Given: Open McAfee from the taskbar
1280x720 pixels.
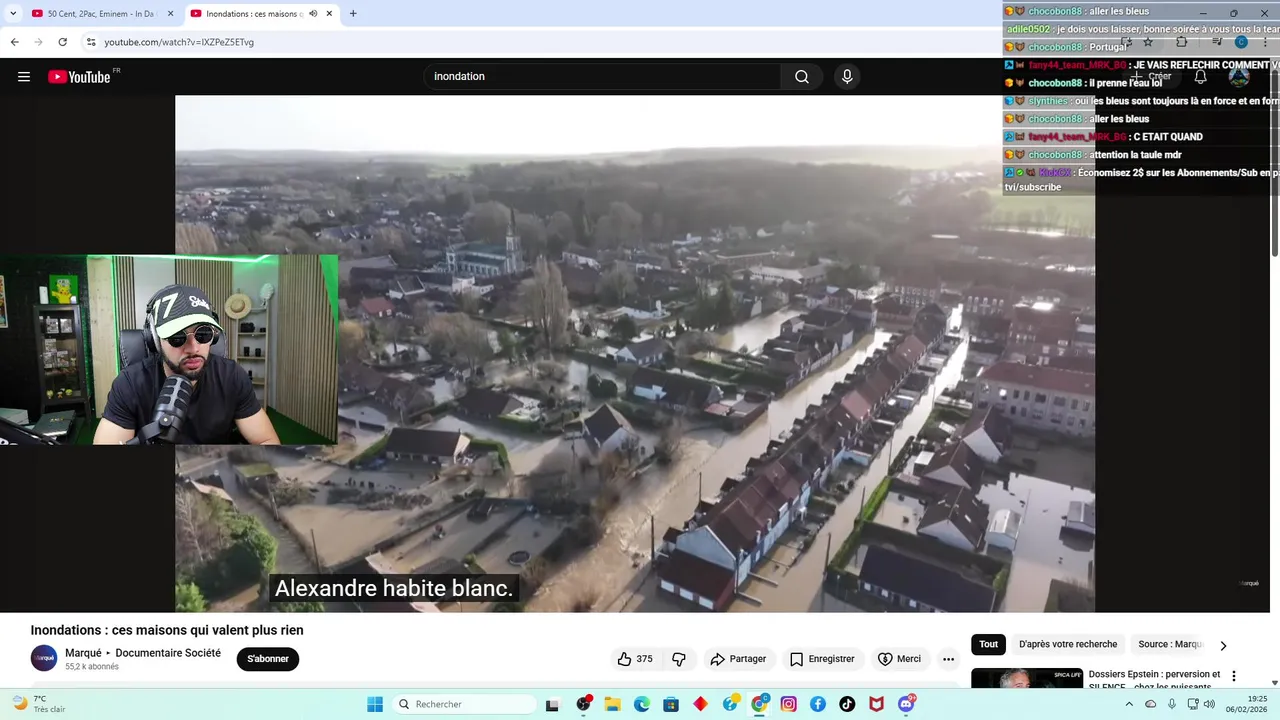Looking at the screenshot, I should point(877,704).
